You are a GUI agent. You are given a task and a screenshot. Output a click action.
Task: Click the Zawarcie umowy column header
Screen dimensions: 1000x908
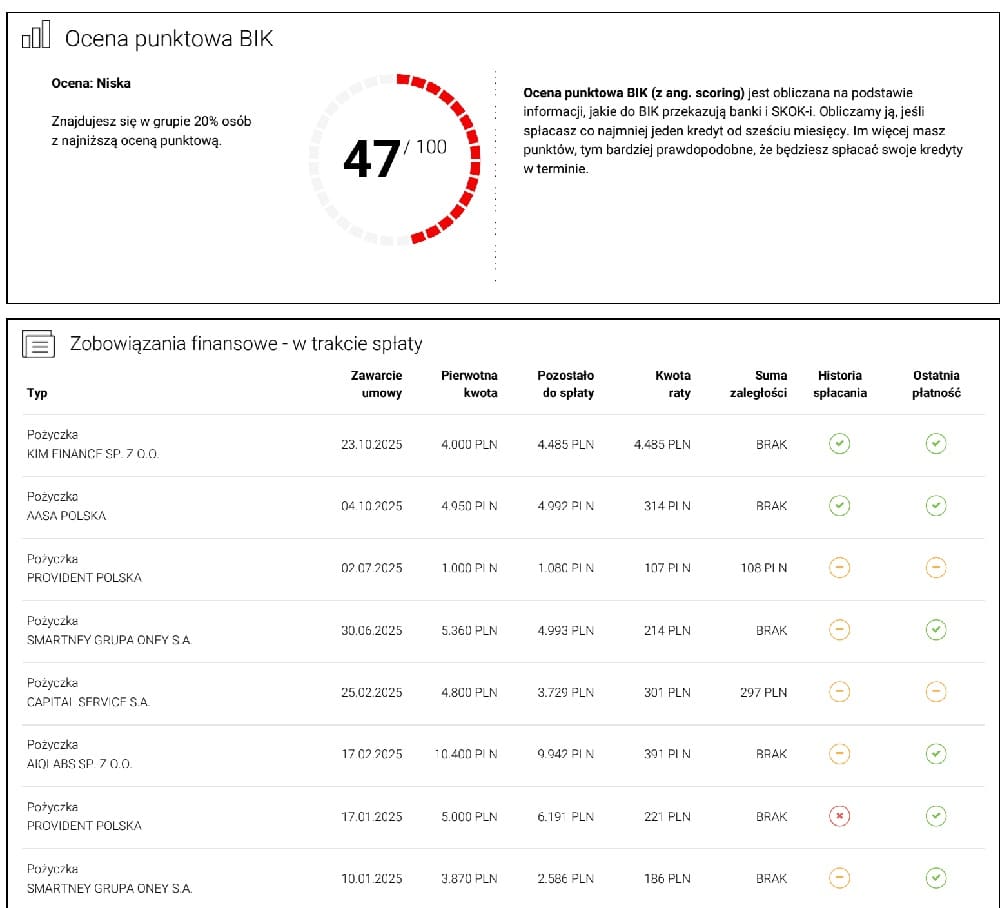[x=376, y=384]
